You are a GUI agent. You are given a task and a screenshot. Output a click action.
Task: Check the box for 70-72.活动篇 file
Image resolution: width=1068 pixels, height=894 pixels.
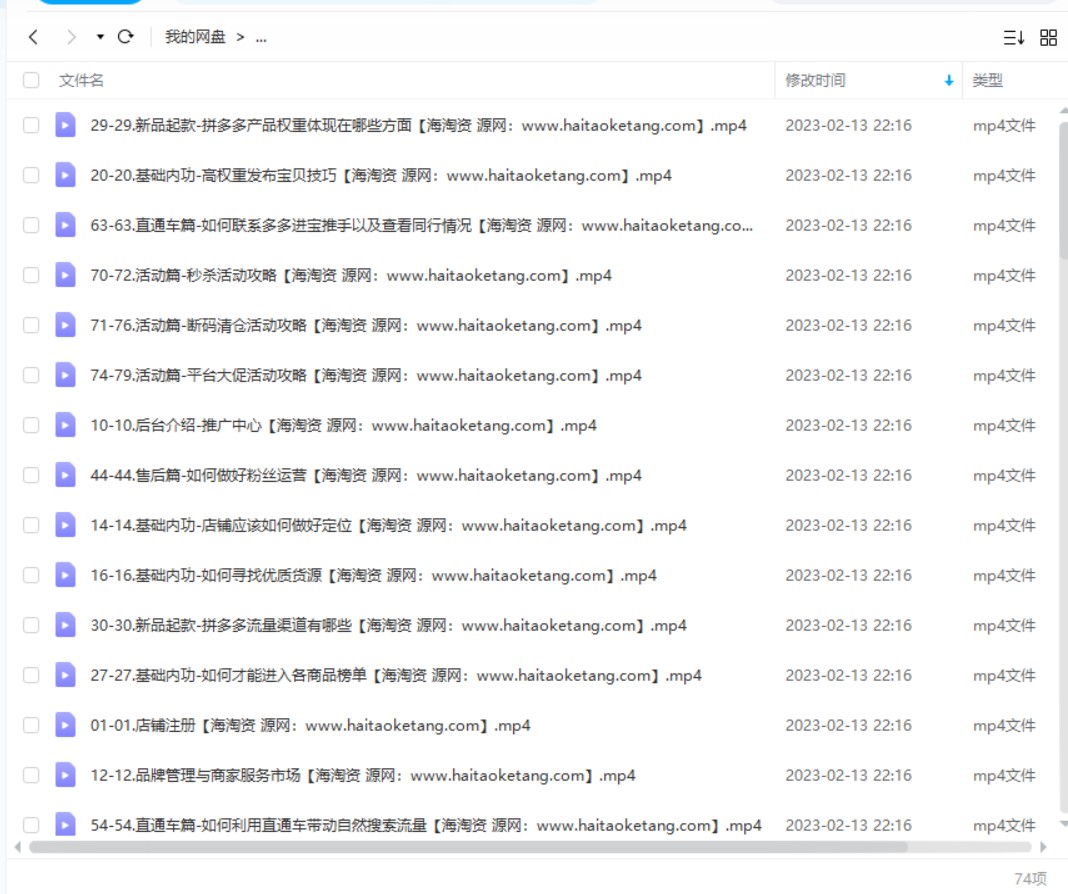click(31, 275)
